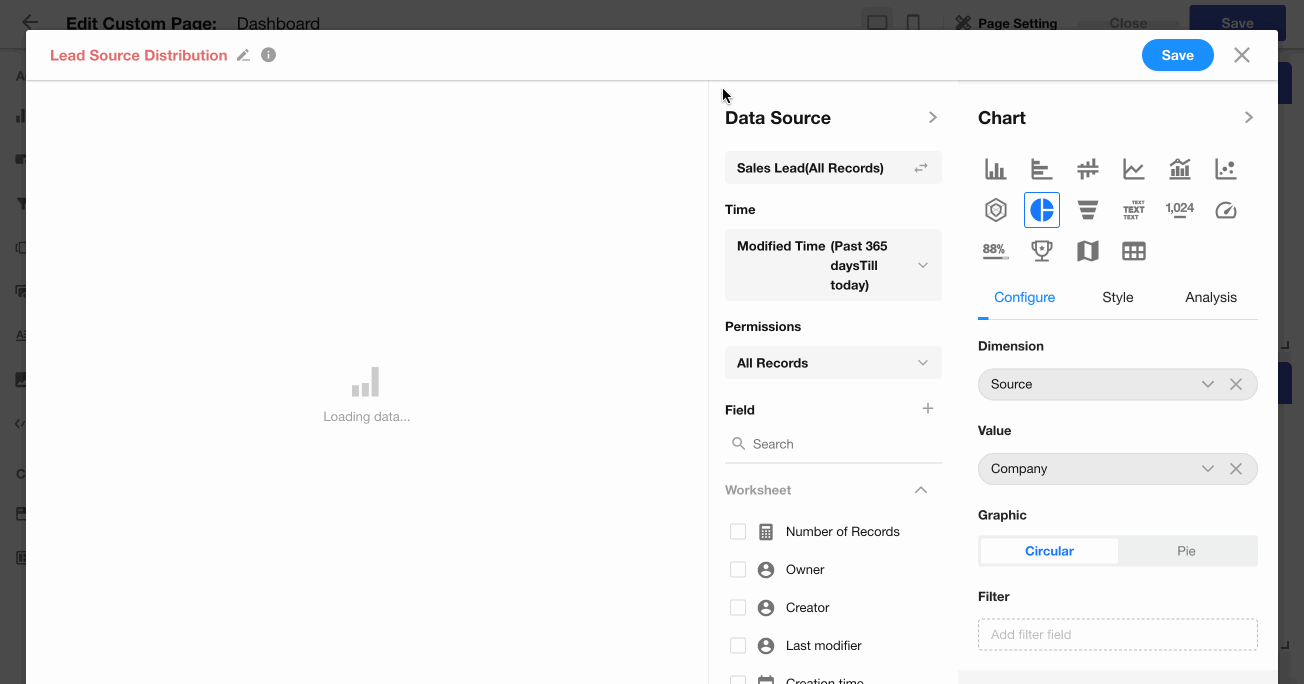Enable the Last modifier field checkbox
Viewport: 1304px width, 684px height.
738,646
